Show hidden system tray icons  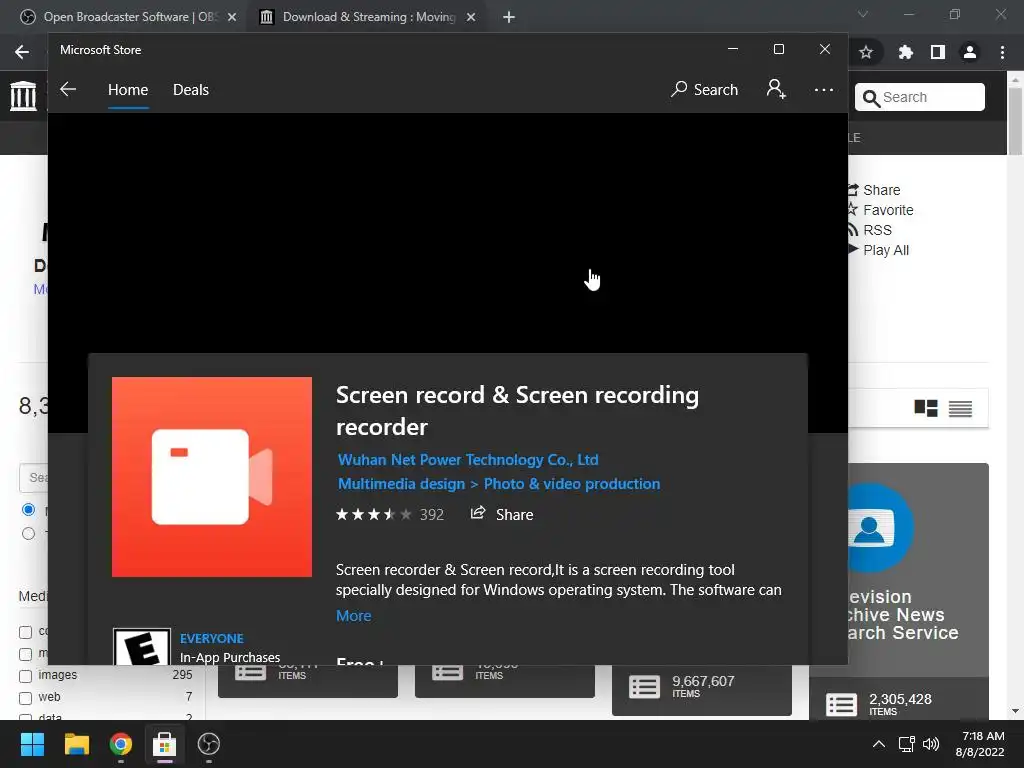tap(879, 744)
